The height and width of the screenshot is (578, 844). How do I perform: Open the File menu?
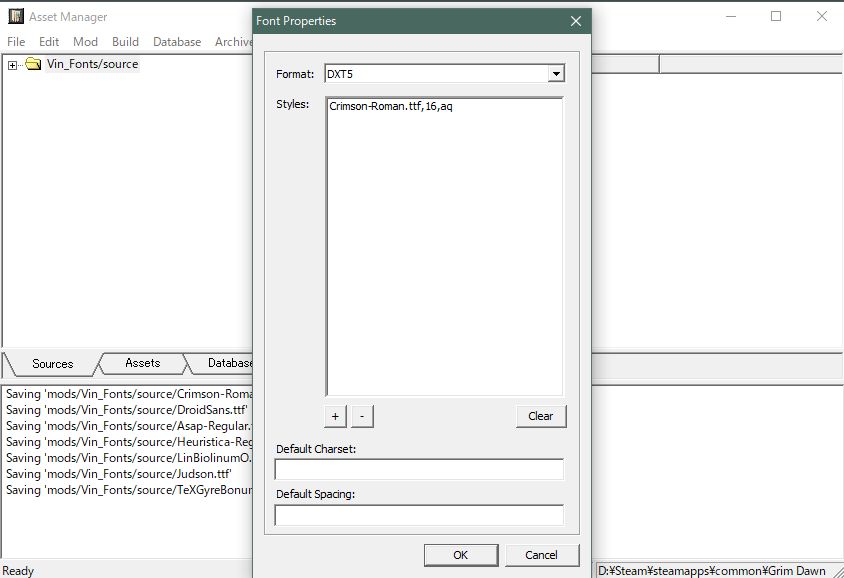16,42
